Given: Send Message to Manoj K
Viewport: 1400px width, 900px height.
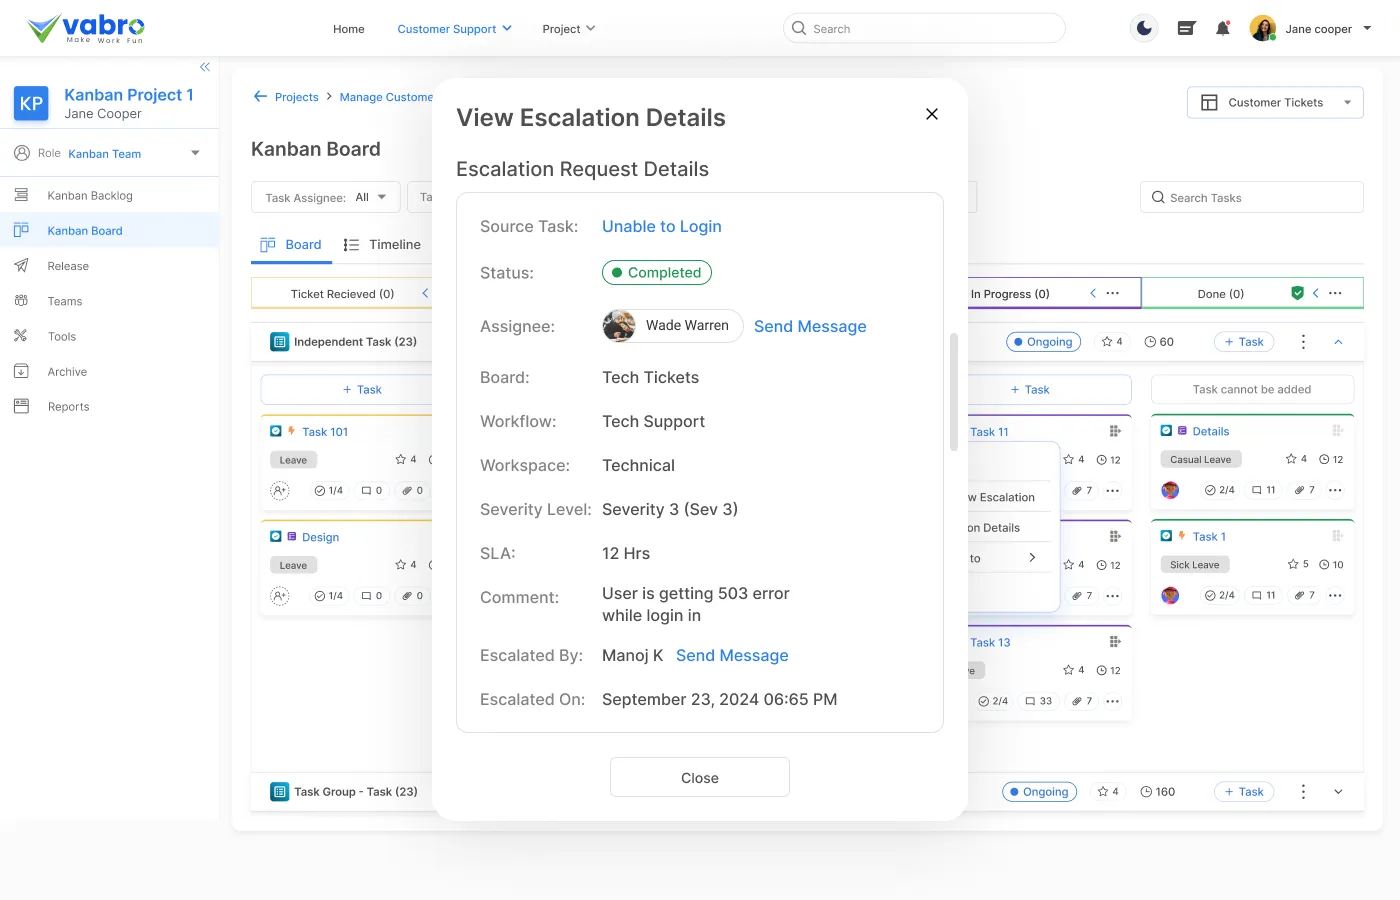Looking at the screenshot, I should [732, 656].
